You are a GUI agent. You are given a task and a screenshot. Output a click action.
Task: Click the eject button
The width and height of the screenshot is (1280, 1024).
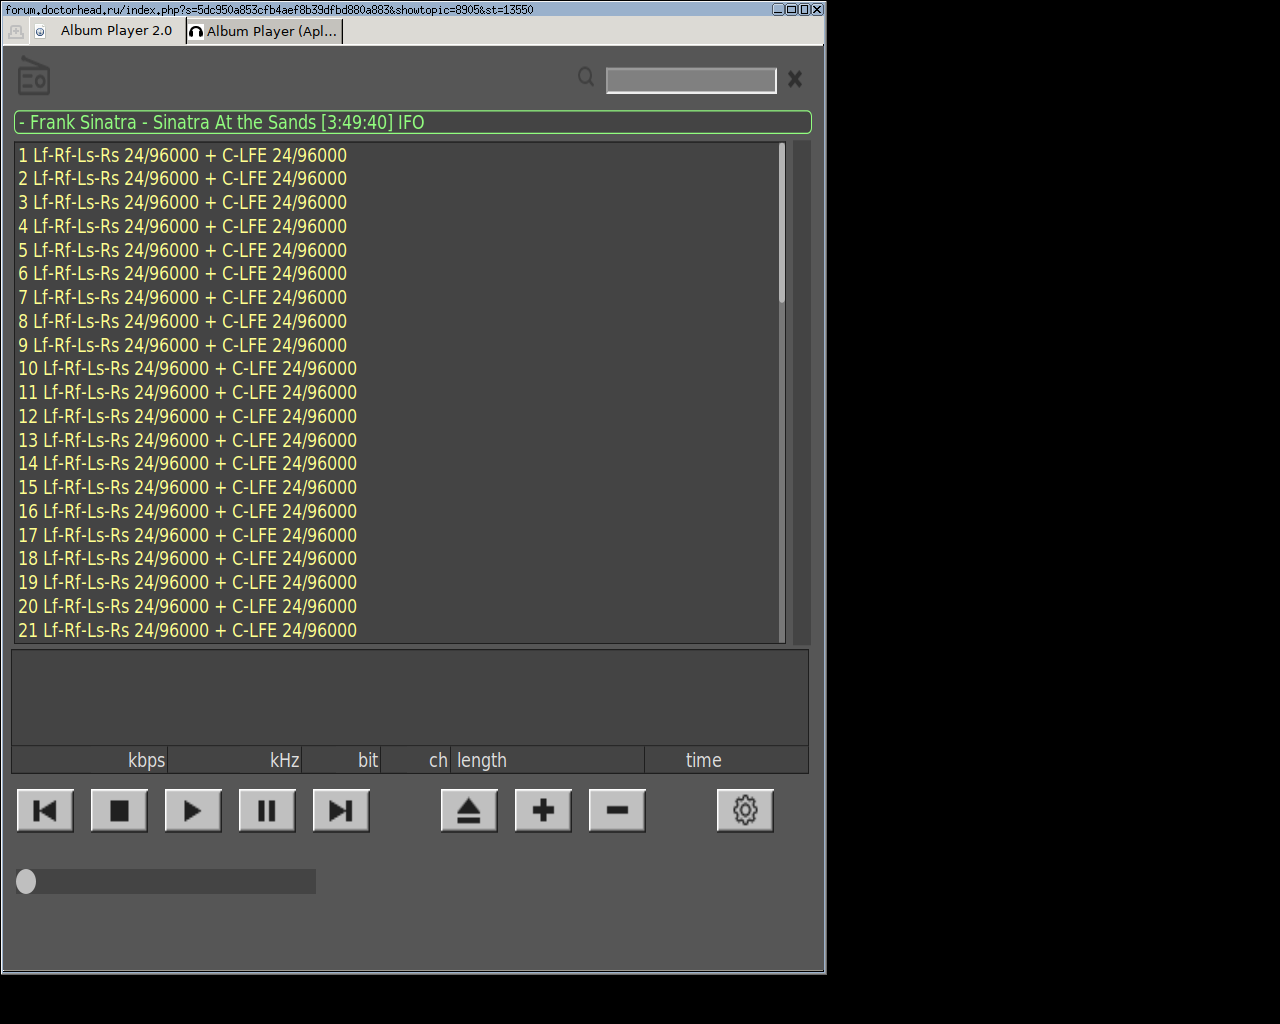pyautogui.click(x=469, y=810)
